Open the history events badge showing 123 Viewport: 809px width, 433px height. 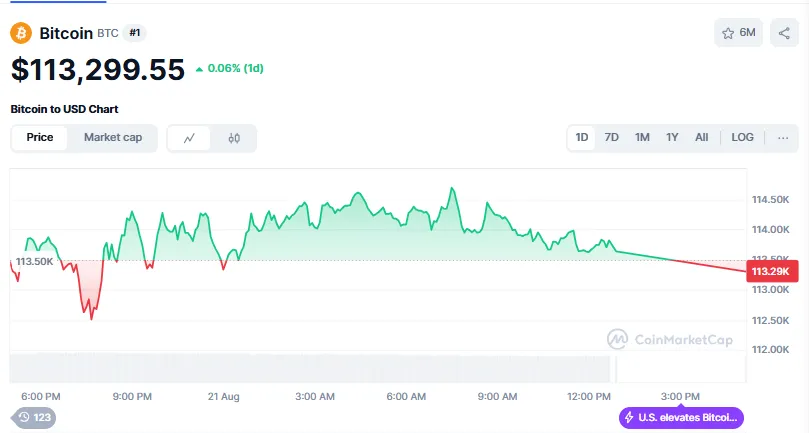coord(35,417)
